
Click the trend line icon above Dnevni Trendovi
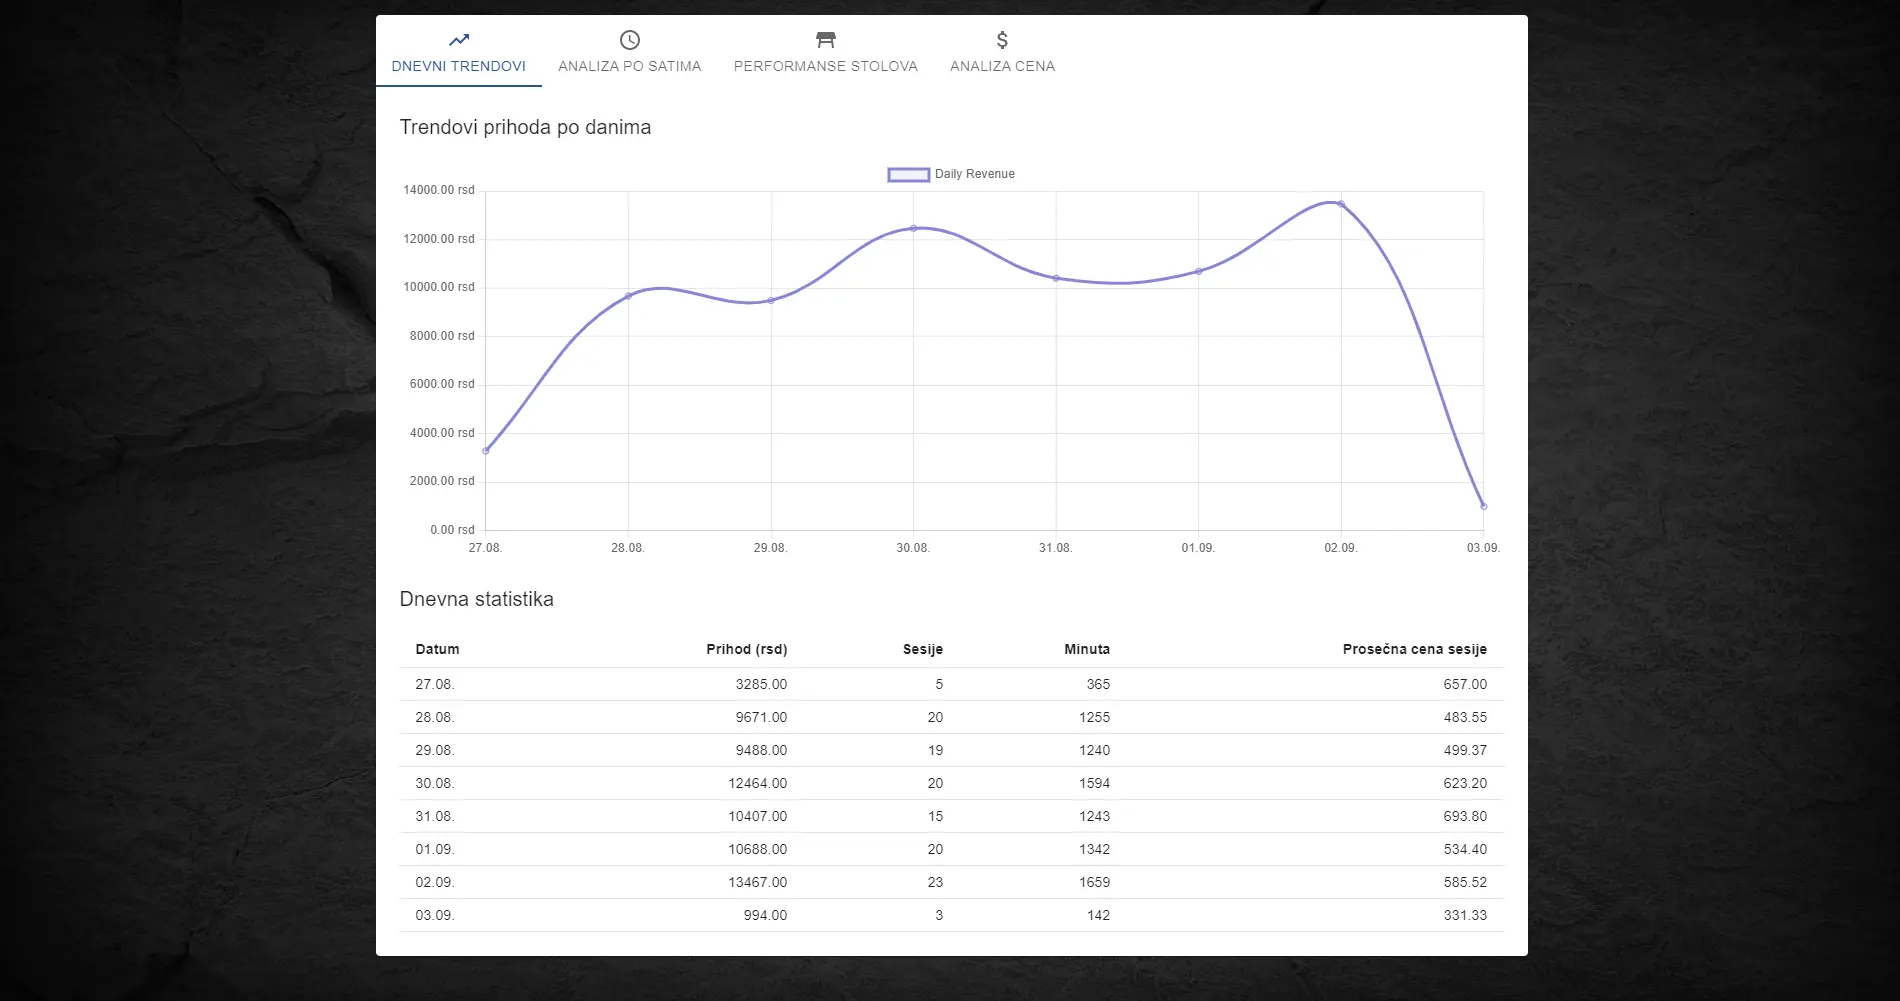[x=458, y=40]
